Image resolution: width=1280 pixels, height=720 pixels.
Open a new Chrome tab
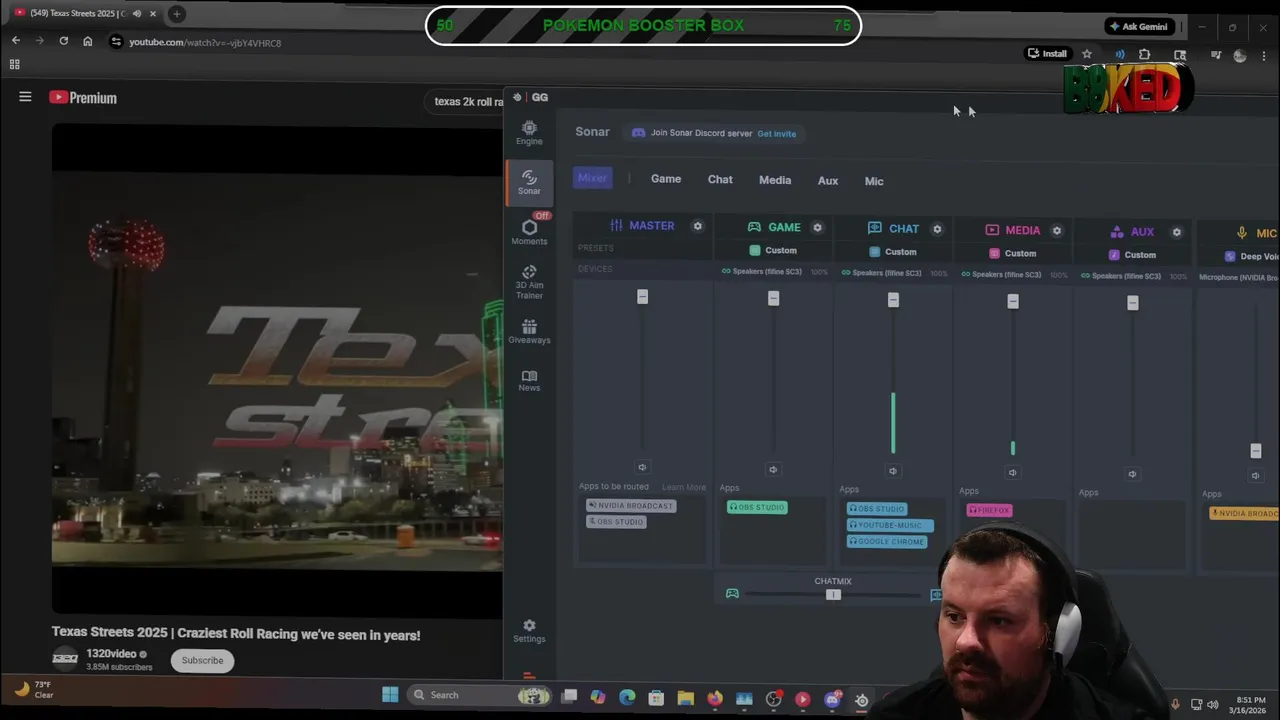pyautogui.click(x=177, y=14)
